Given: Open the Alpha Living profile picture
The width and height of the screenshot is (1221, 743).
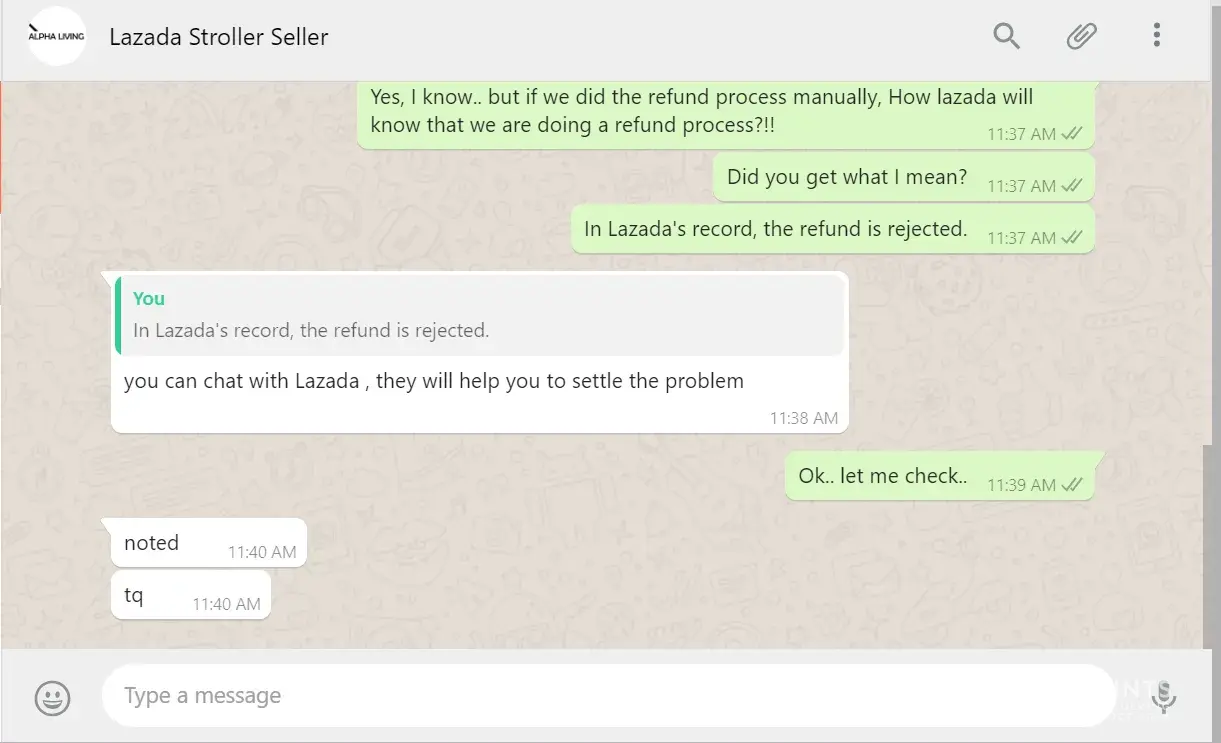Looking at the screenshot, I should [x=56, y=37].
